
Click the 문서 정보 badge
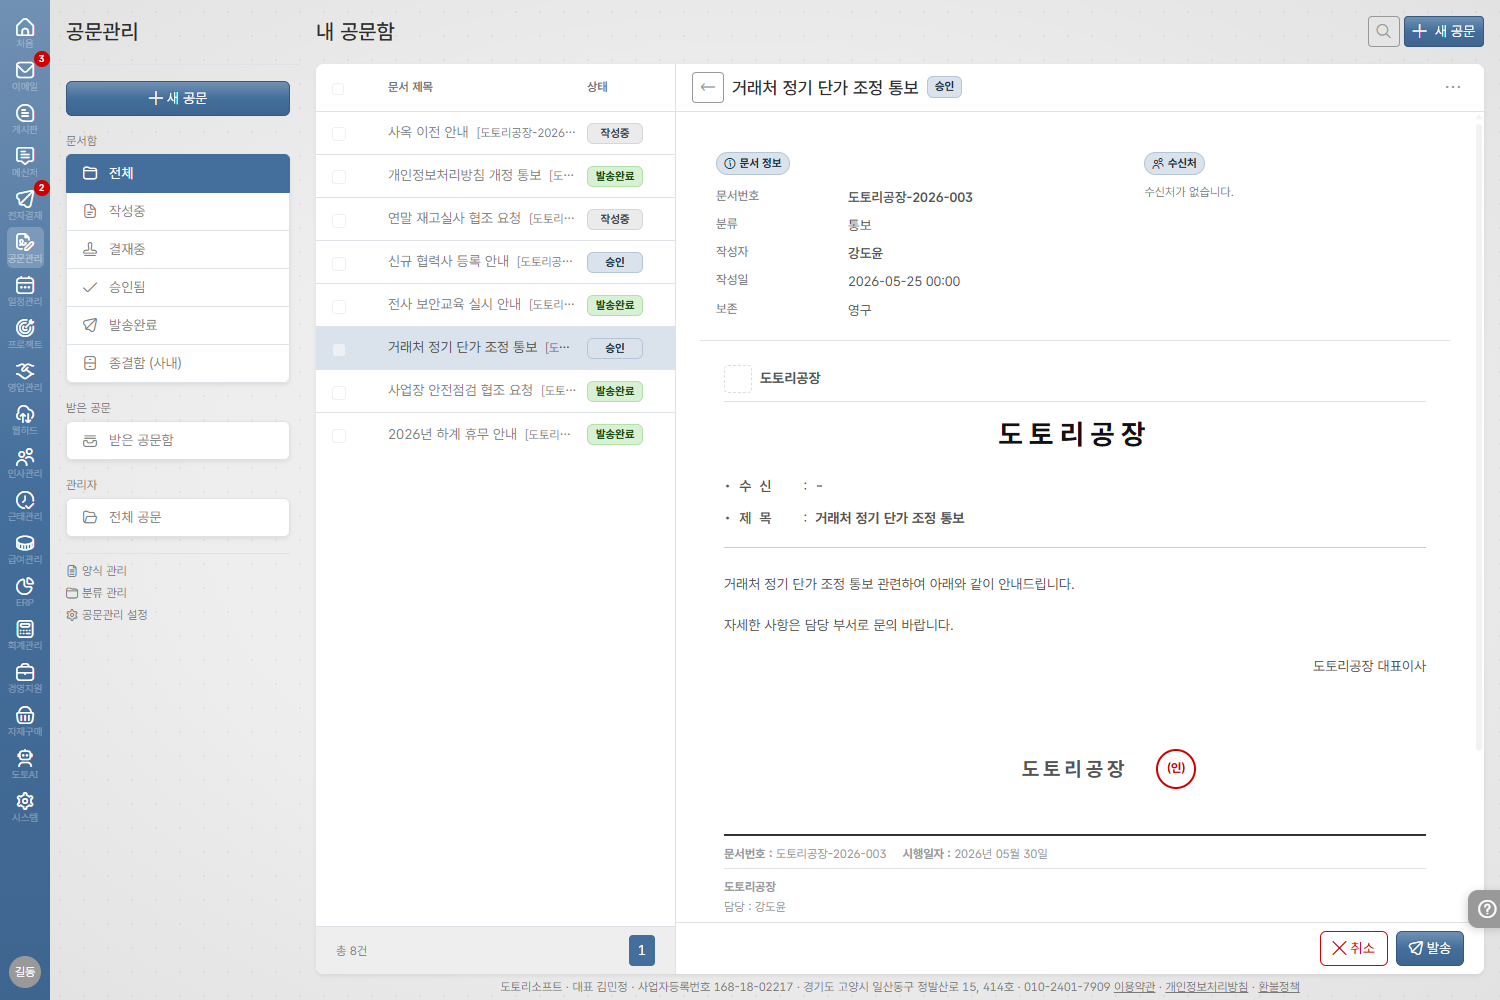point(753,163)
